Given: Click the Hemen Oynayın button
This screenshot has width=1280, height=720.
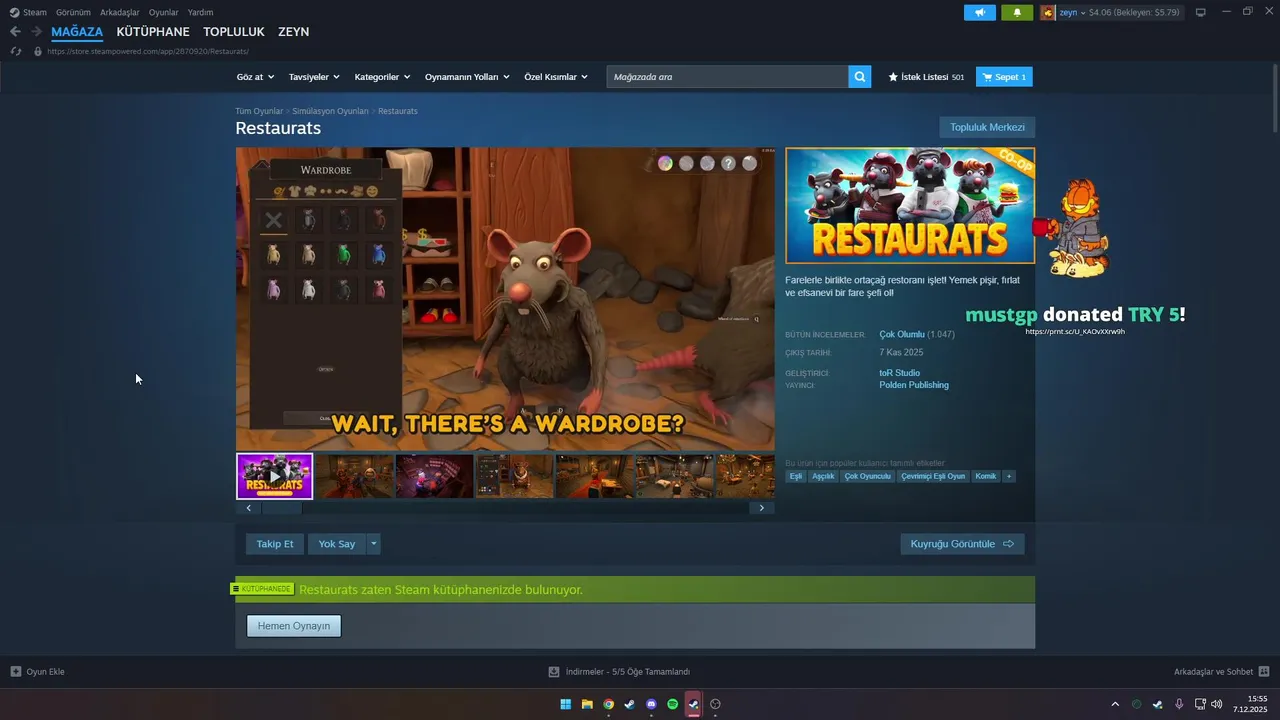Looking at the screenshot, I should (x=294, y=626).
